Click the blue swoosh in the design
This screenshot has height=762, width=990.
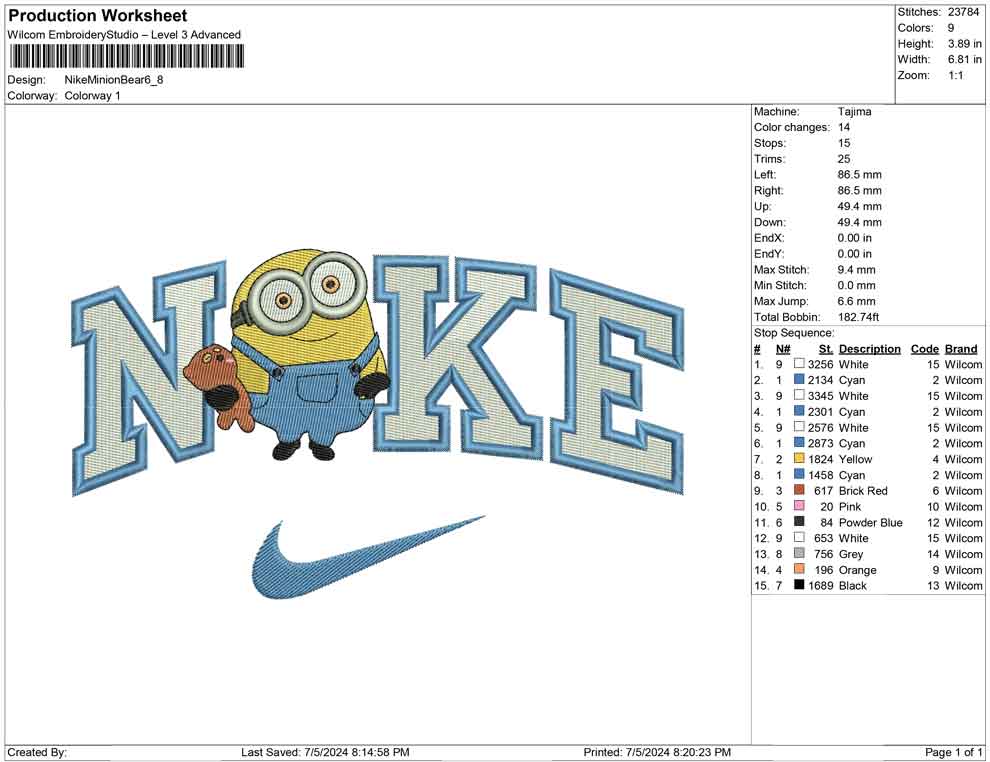pyautogui.click(x=368, y=557)
